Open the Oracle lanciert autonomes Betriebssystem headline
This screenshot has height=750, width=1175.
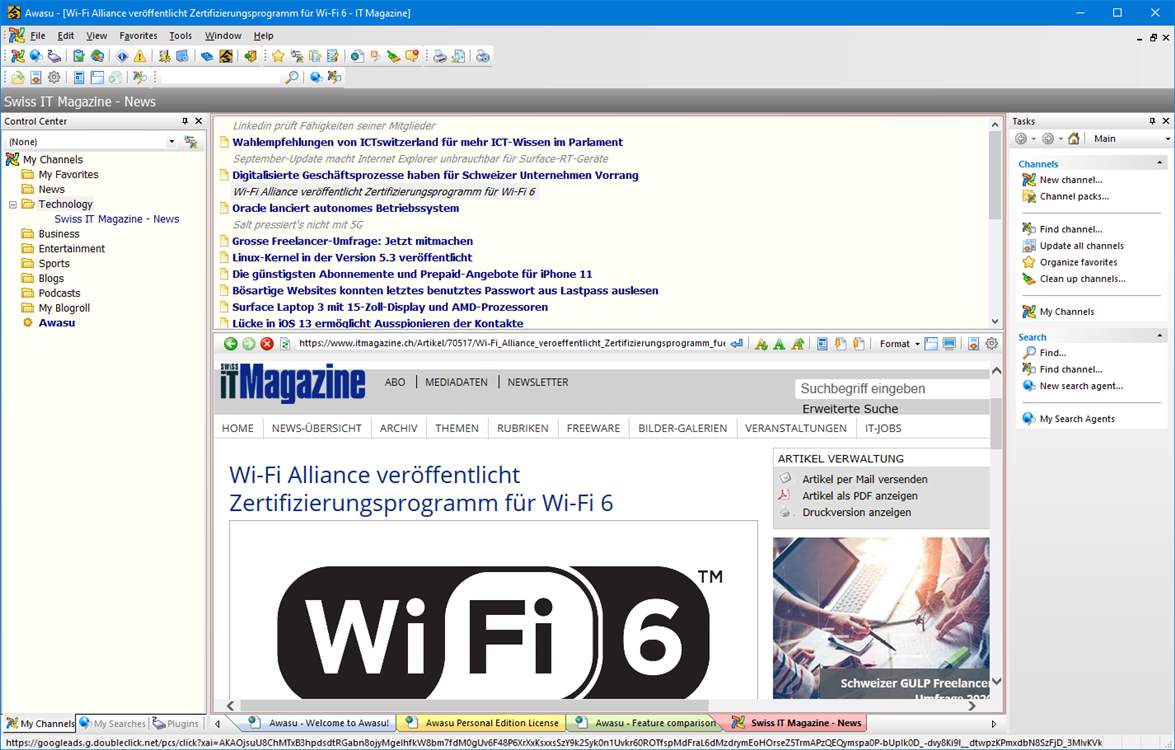pyautogui.click(x=345, y=208)
